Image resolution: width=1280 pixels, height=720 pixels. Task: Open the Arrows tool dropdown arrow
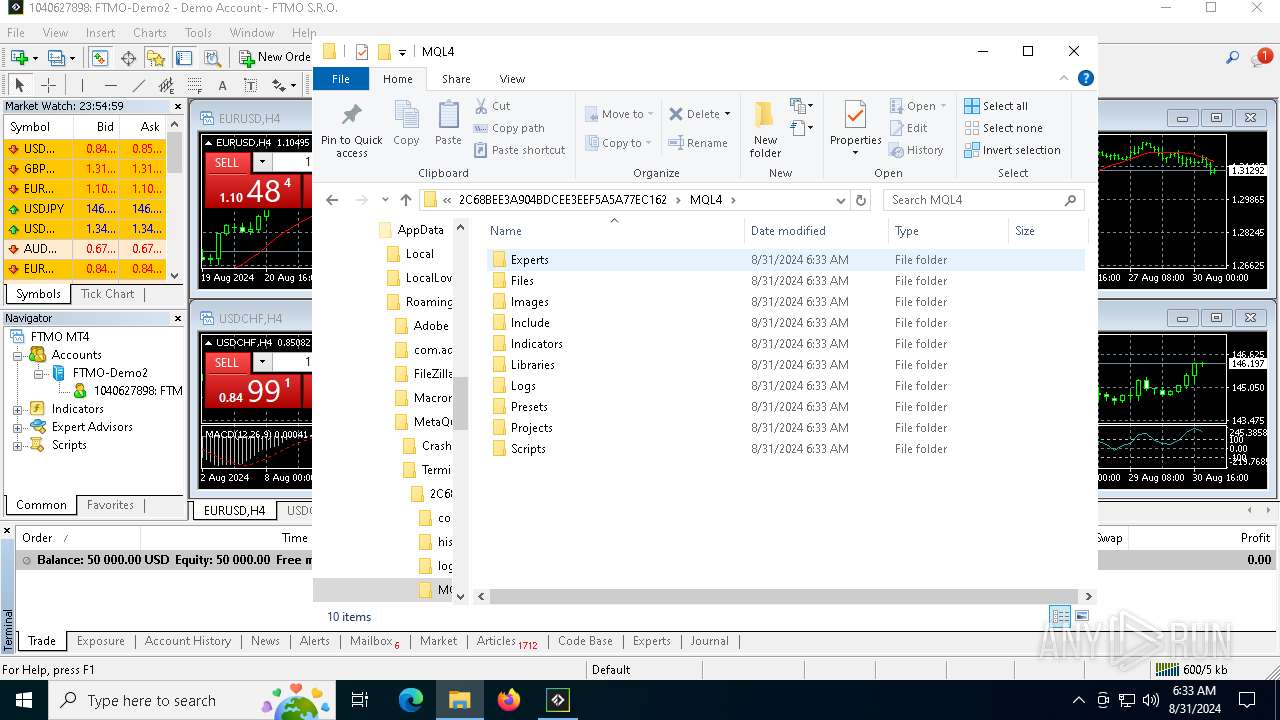point(294,85)
